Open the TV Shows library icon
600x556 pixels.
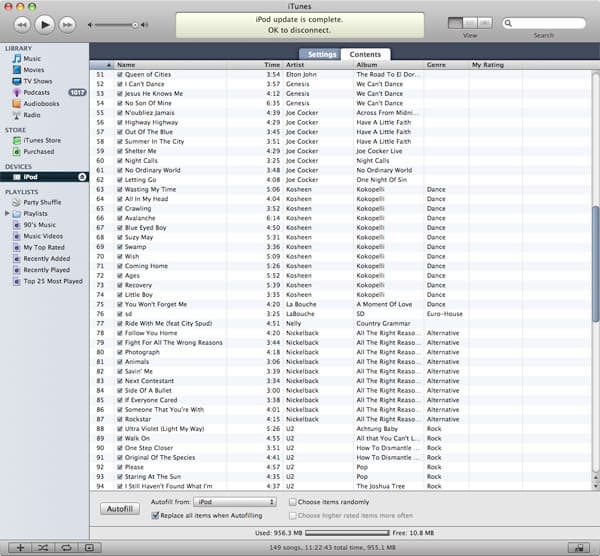17,81
